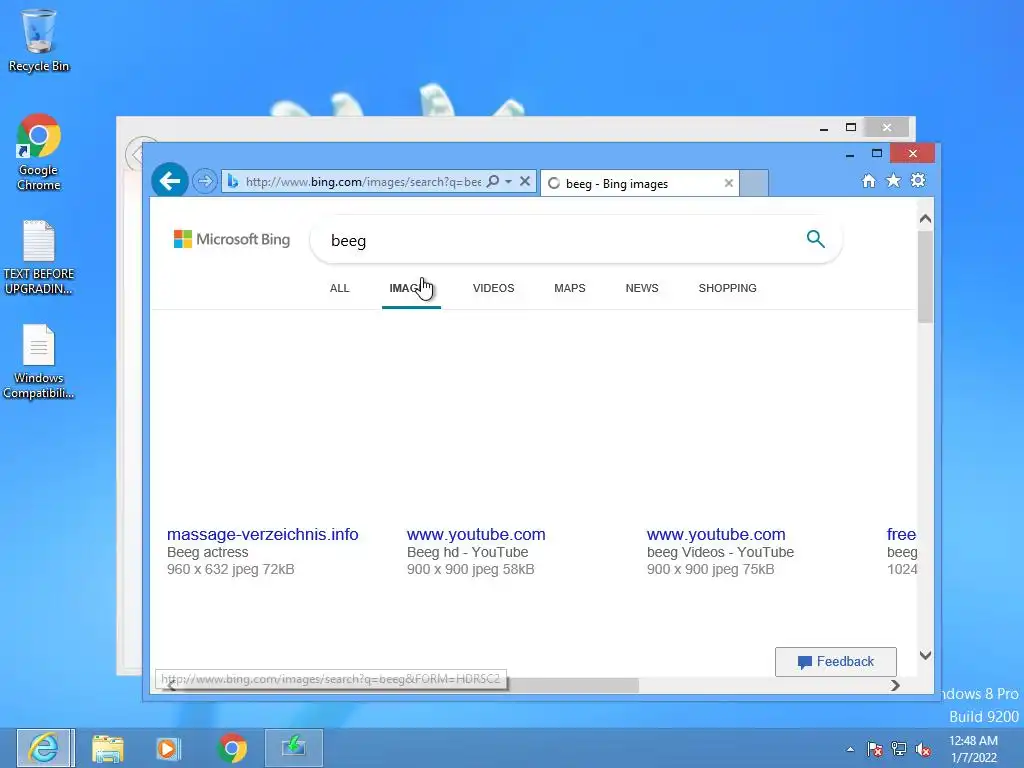Screen dimensions: 1024x768
Task: Open the MAPS tab
Action: point(569,288)
